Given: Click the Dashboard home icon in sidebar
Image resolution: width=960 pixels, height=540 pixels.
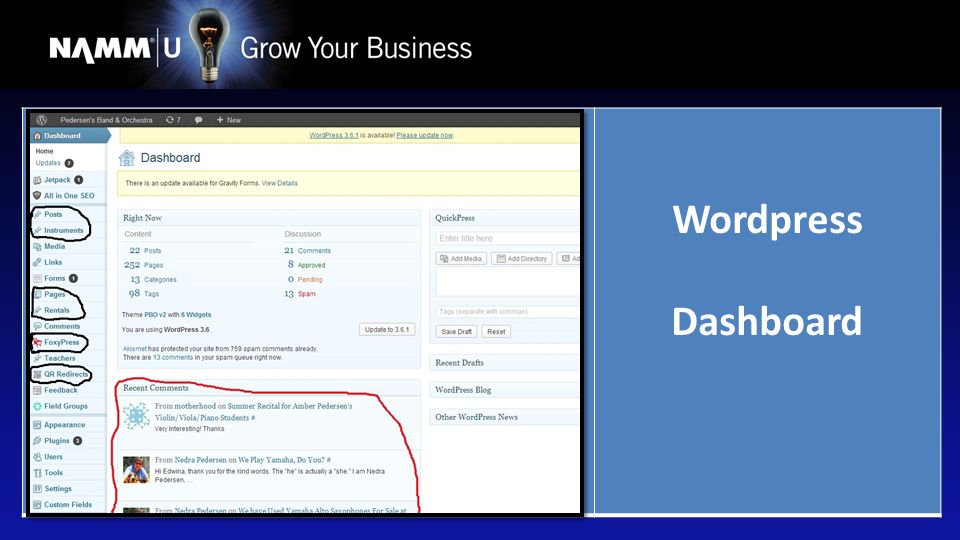Looking at the screenshot, I should pyautogui.click(x=37, y=136).
